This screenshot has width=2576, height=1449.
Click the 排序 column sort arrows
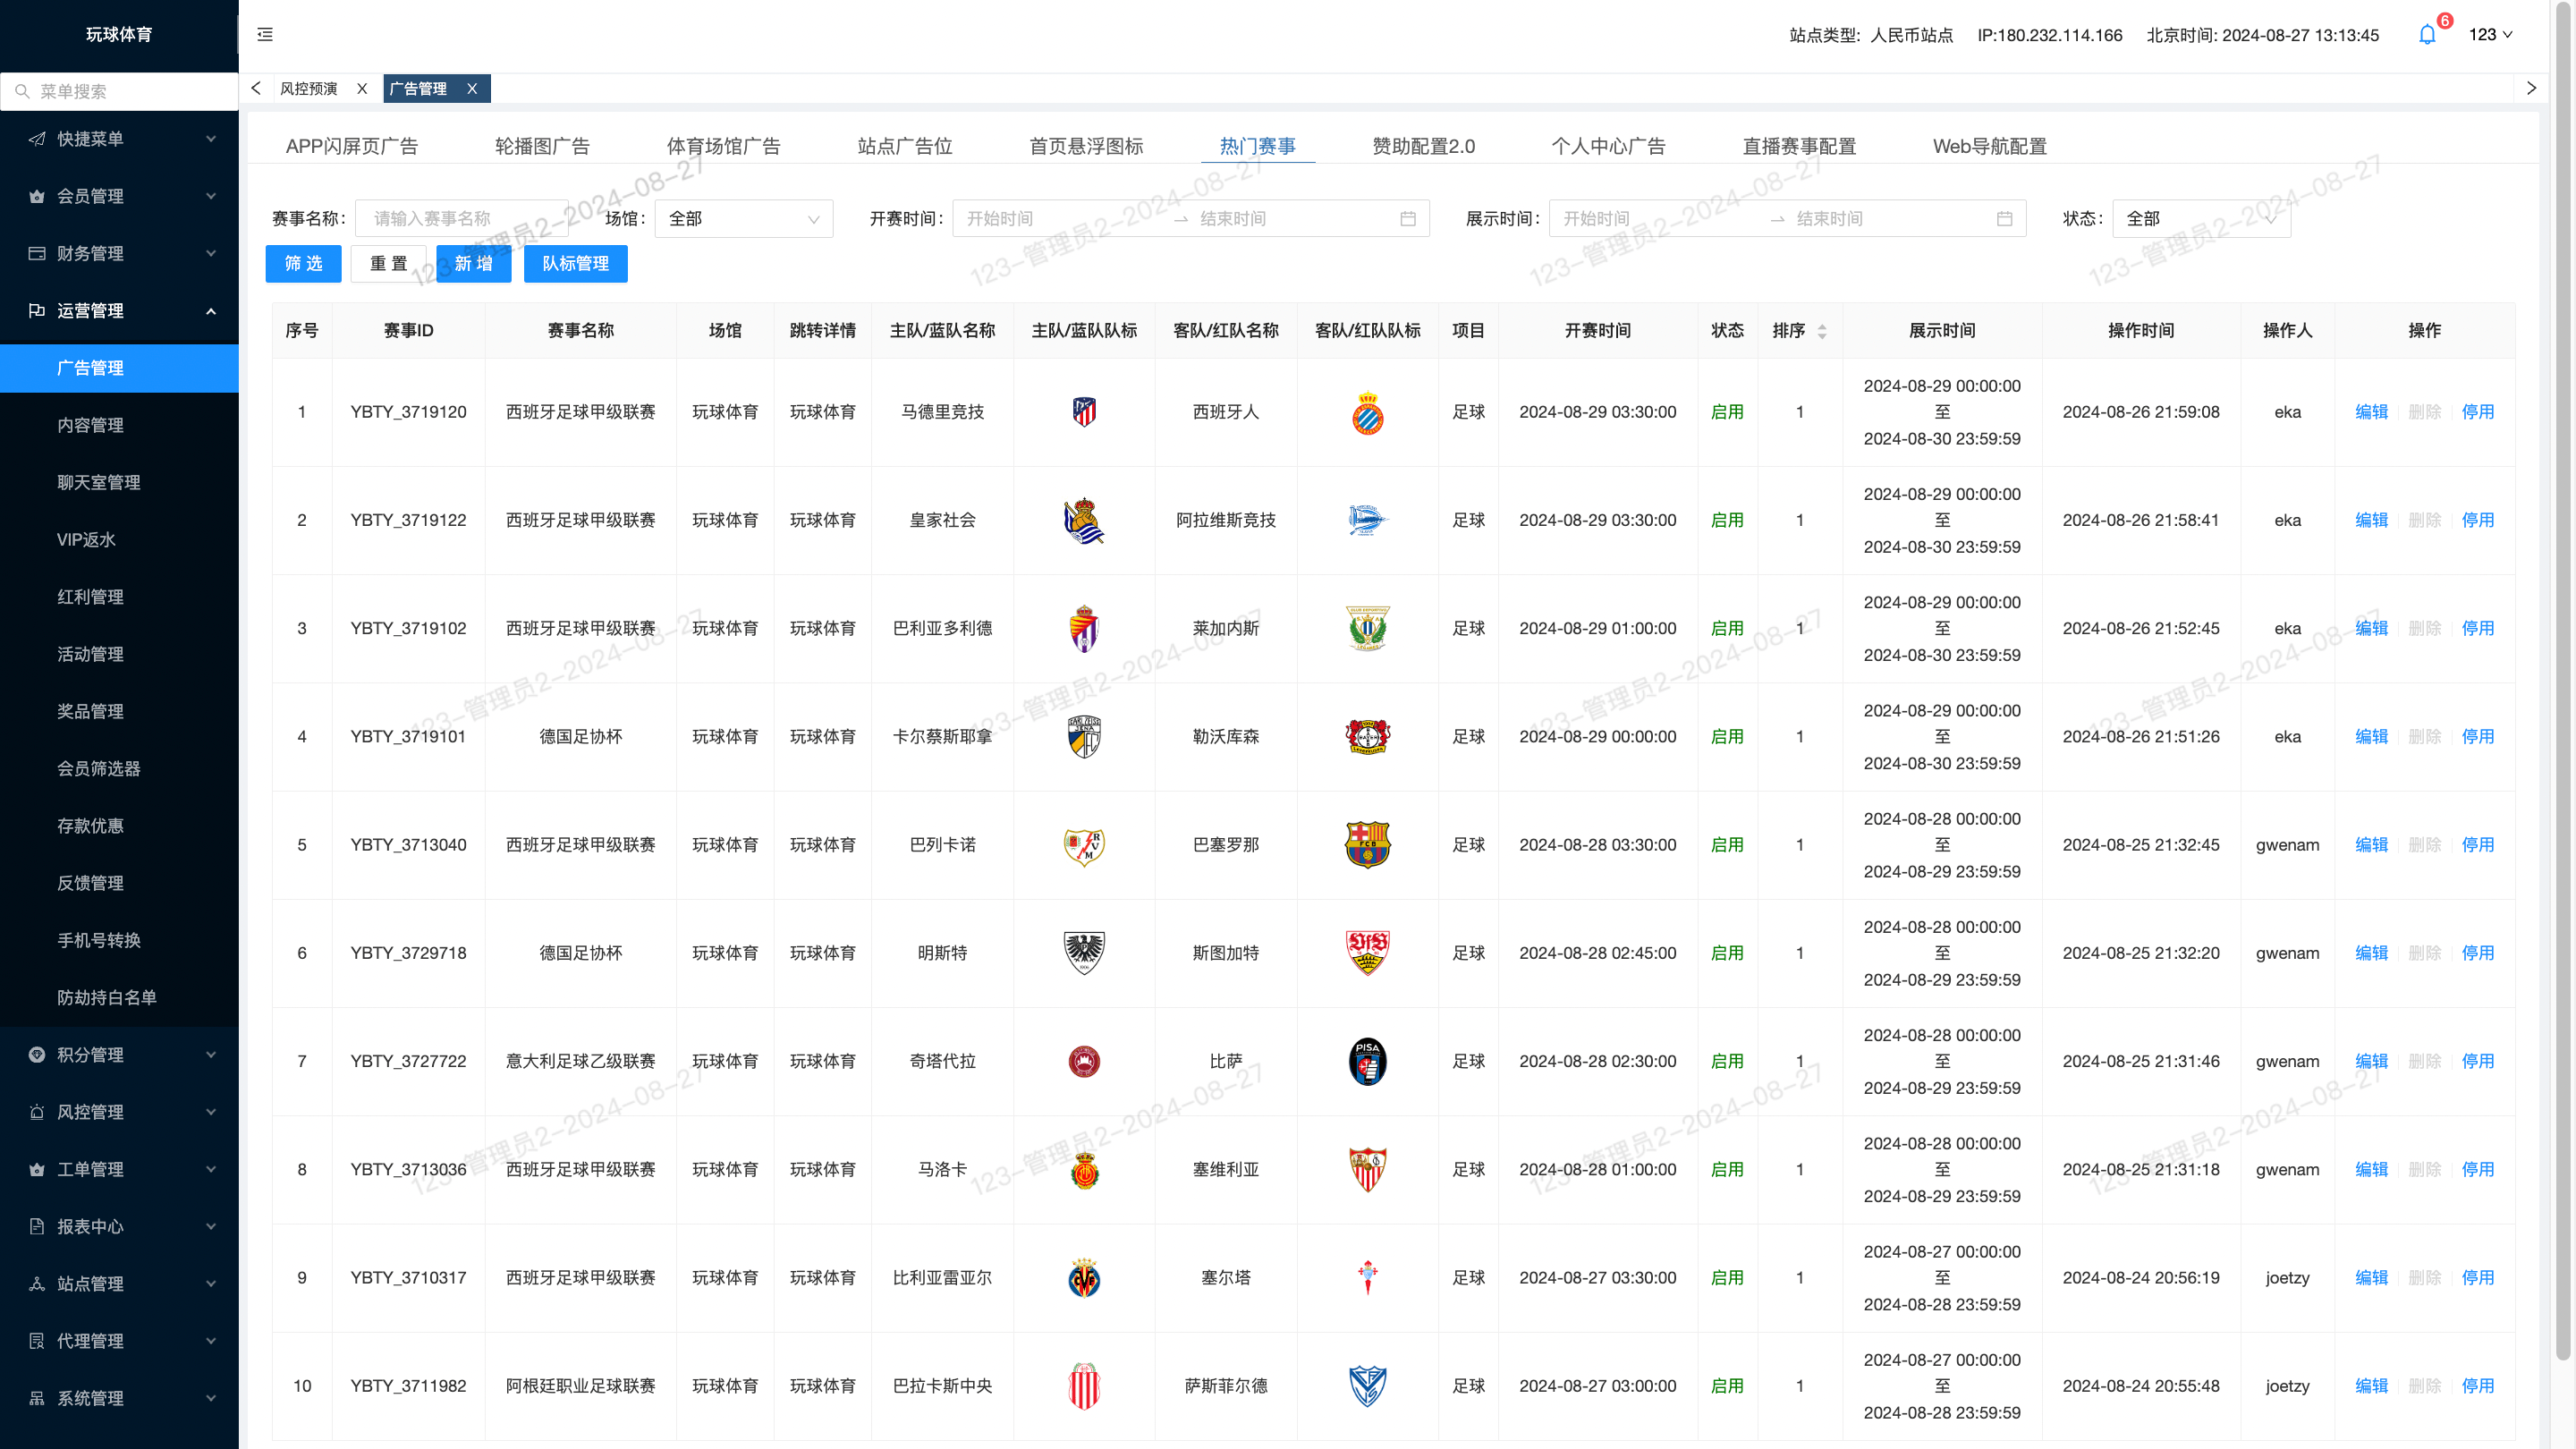1822,331
